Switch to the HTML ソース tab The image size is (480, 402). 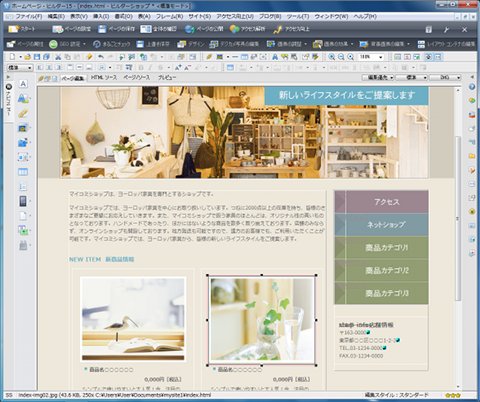[104, 77]
